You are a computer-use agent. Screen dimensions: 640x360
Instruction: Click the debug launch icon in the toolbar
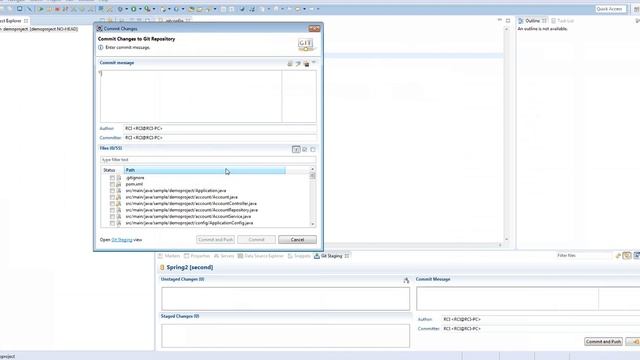coord(120,9)
